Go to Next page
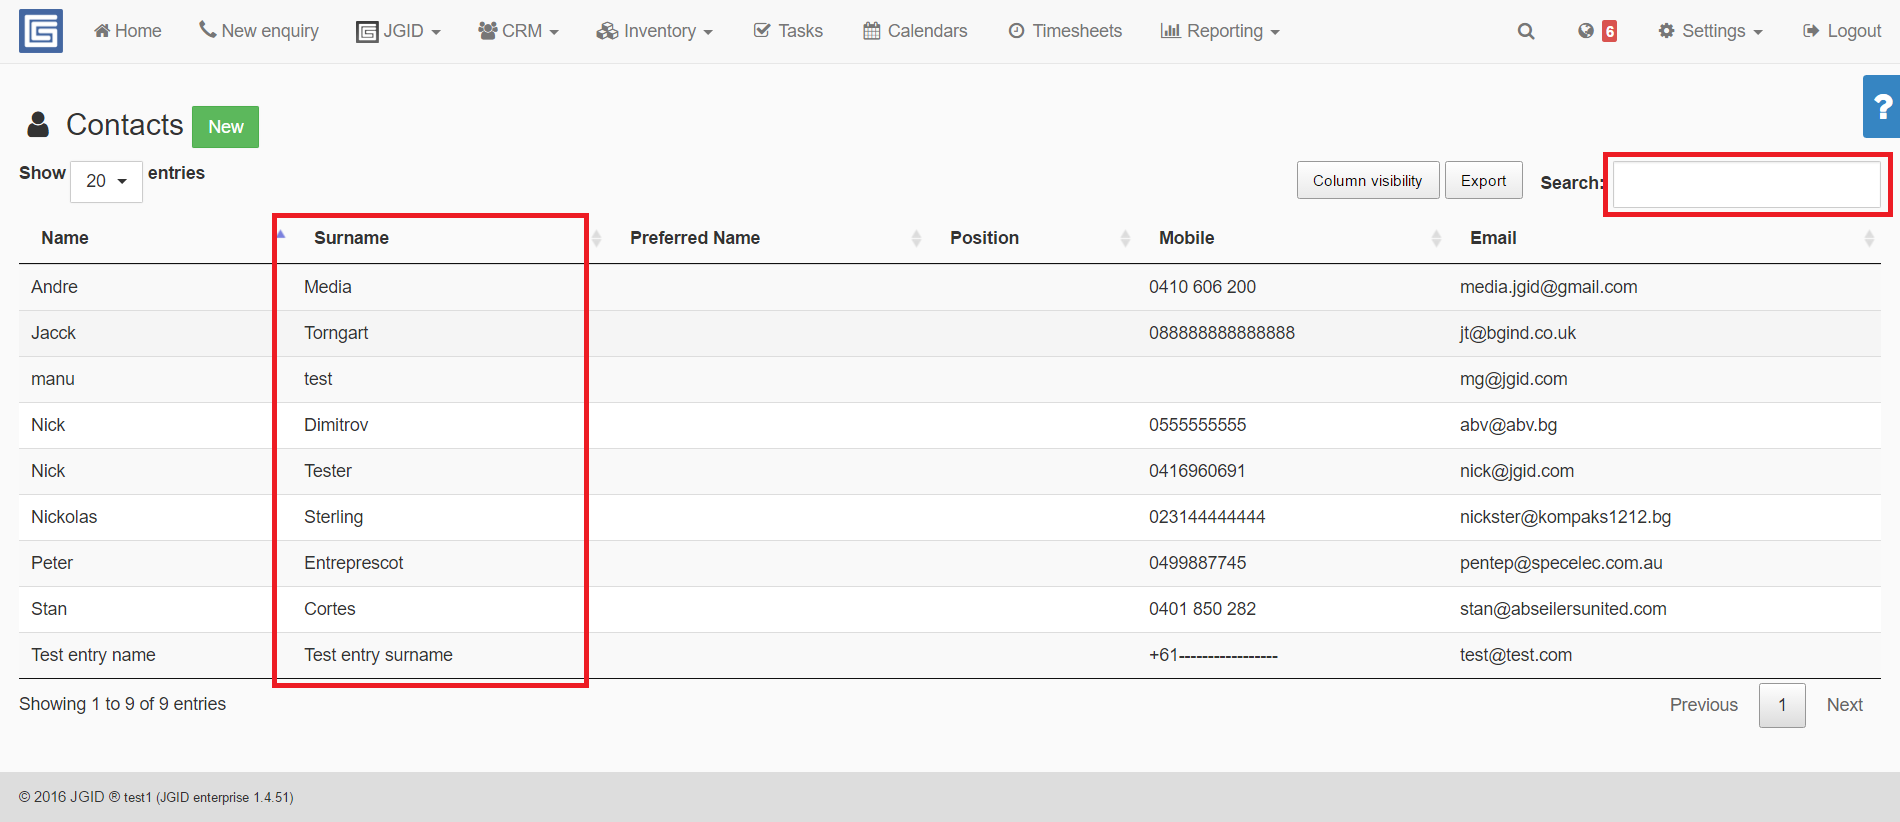 click(1845, 705)
